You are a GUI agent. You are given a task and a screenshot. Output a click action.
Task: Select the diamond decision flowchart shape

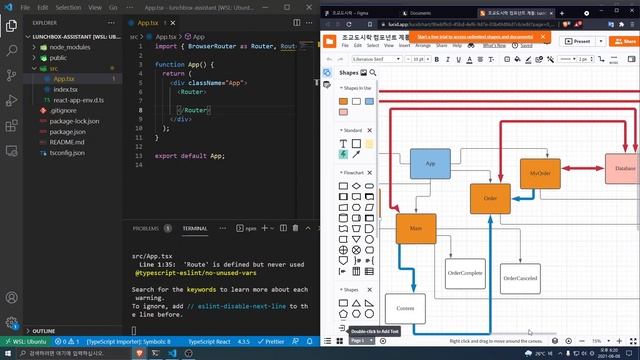coord(356,186)
